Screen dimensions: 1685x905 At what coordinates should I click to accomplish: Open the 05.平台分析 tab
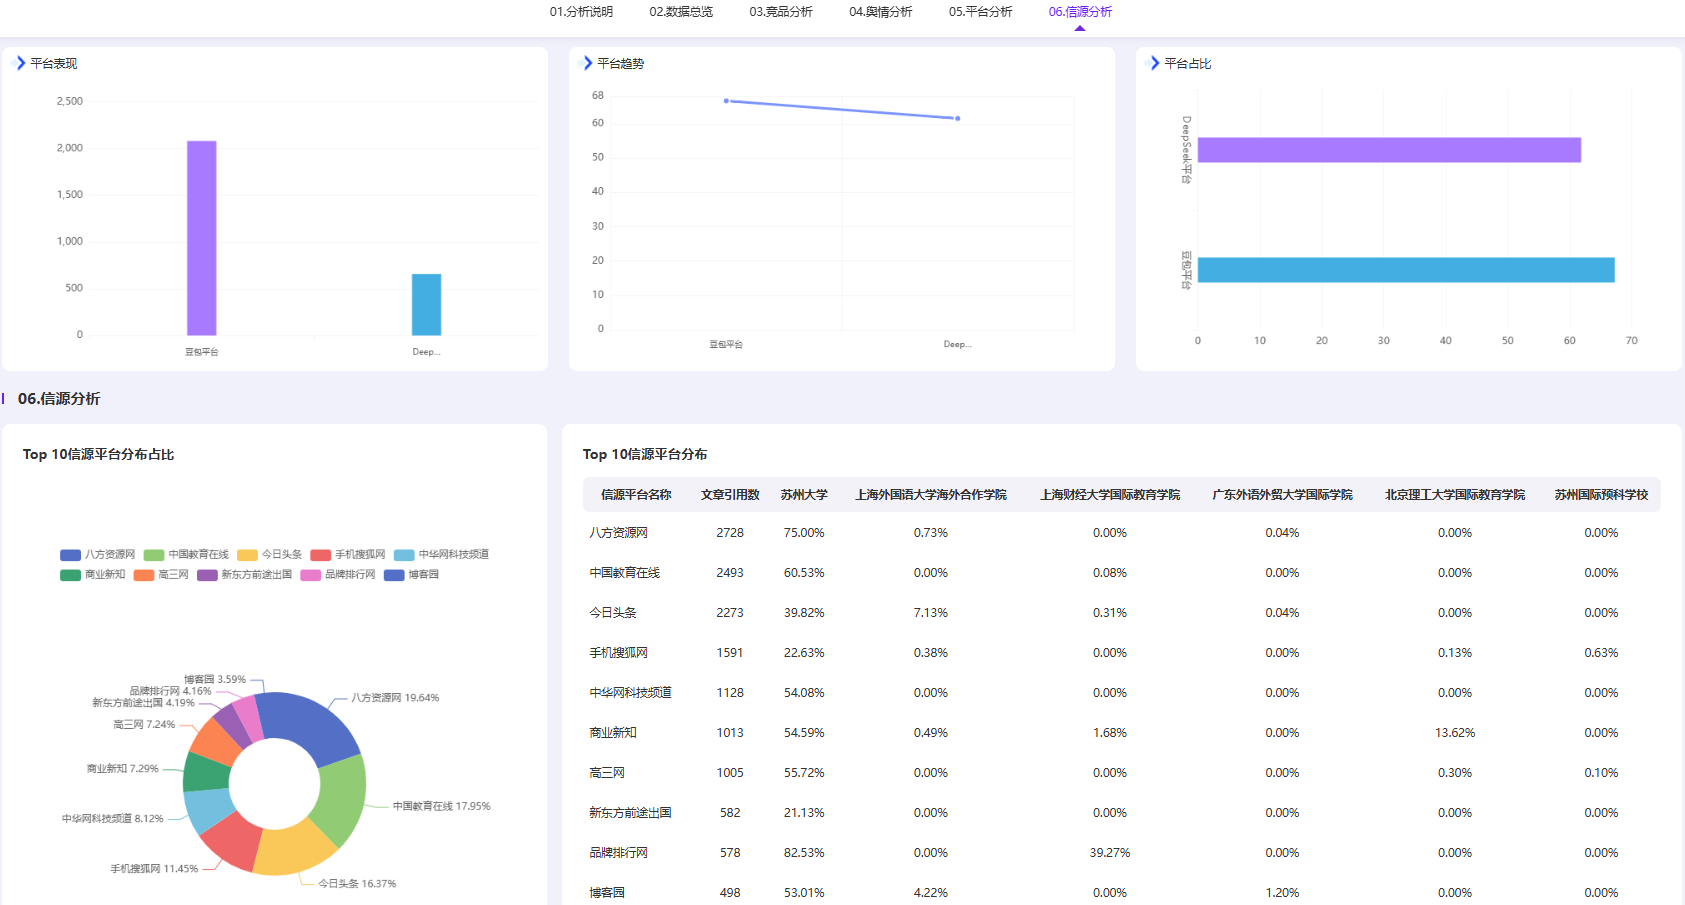pos(981,12)
